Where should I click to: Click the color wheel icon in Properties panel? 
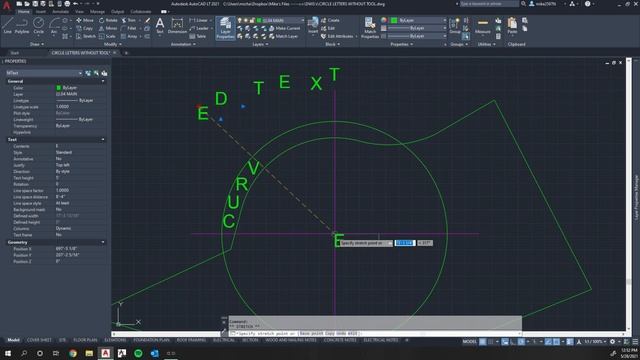click(x=384, y=20)
